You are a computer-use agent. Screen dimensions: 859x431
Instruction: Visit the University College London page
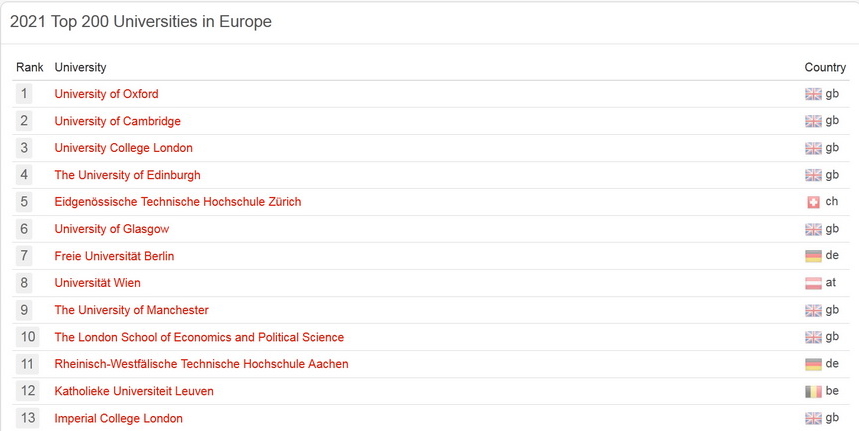click(x=123, y=148)
